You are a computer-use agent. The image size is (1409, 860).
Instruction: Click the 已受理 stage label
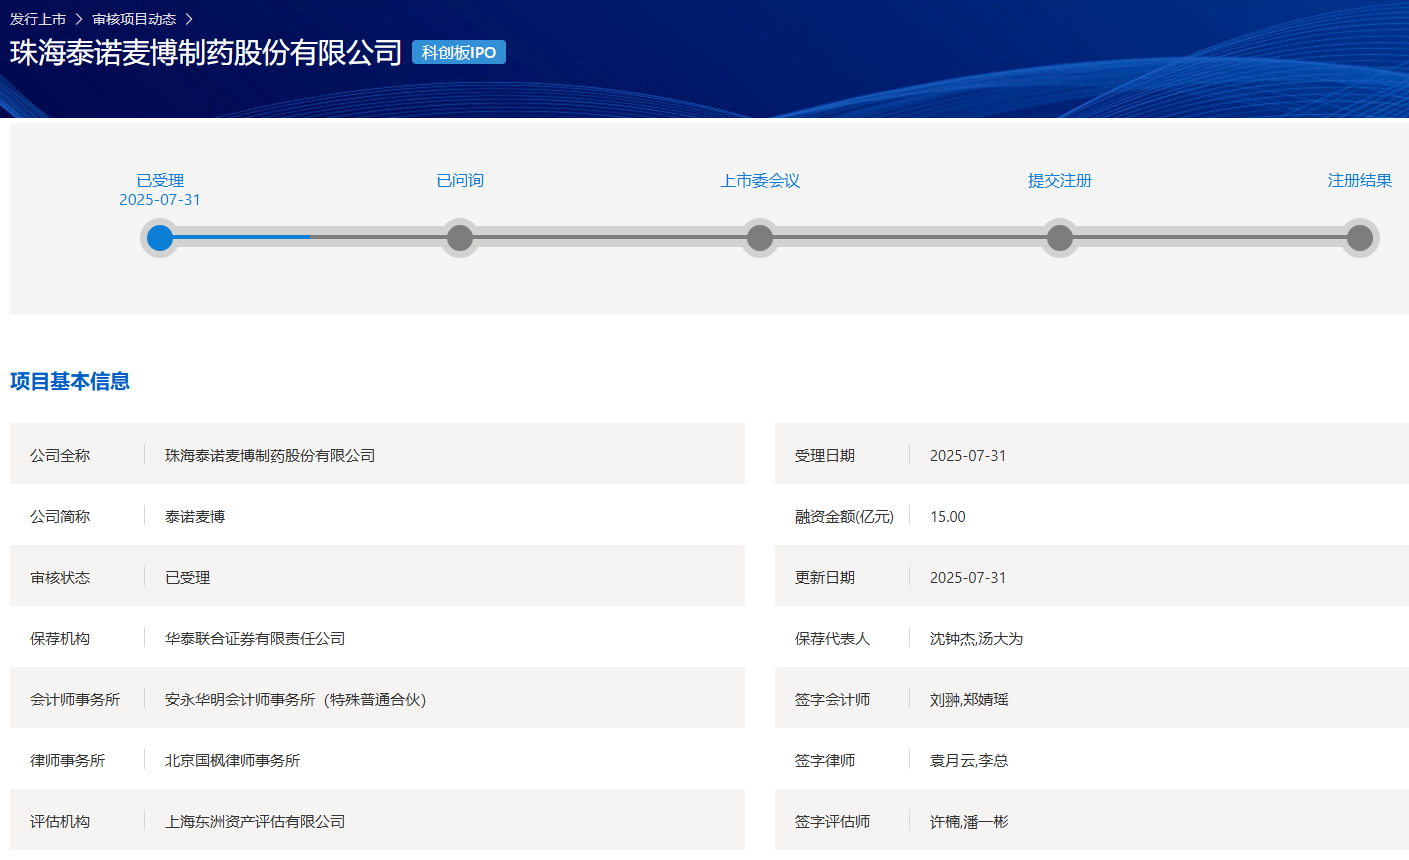click(160, 181)
